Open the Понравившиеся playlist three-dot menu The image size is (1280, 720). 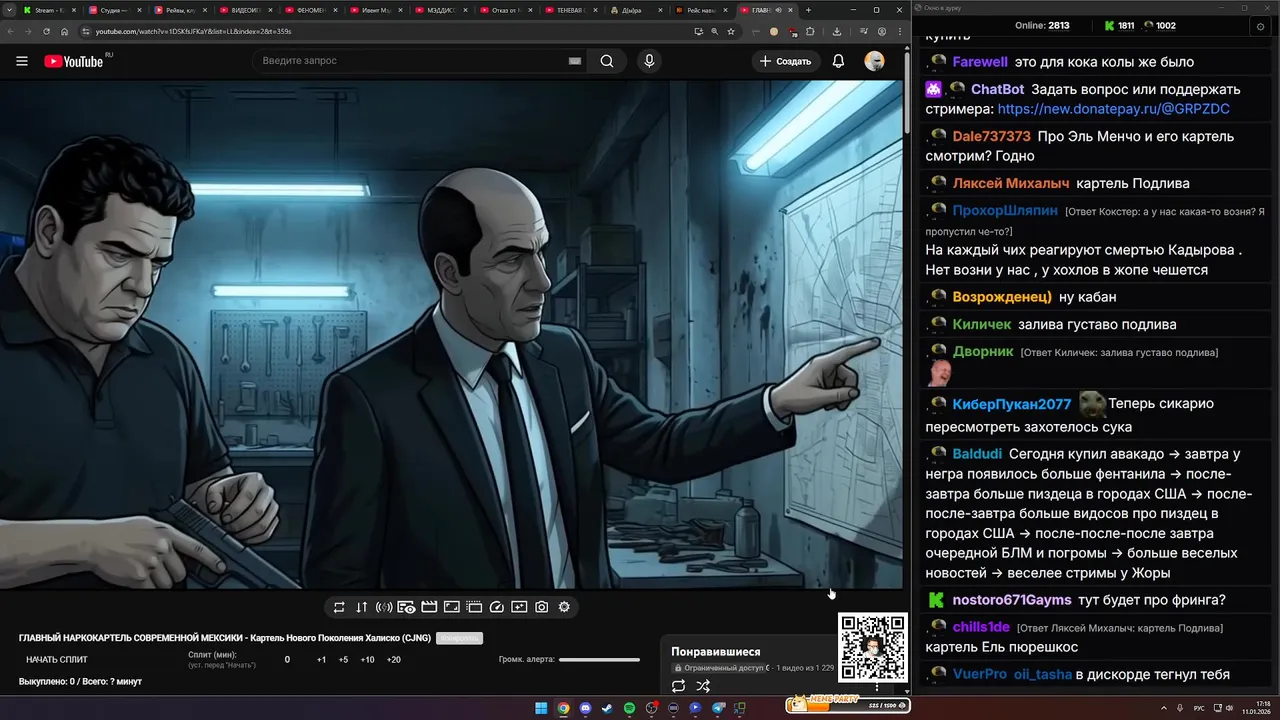point(877,687)
